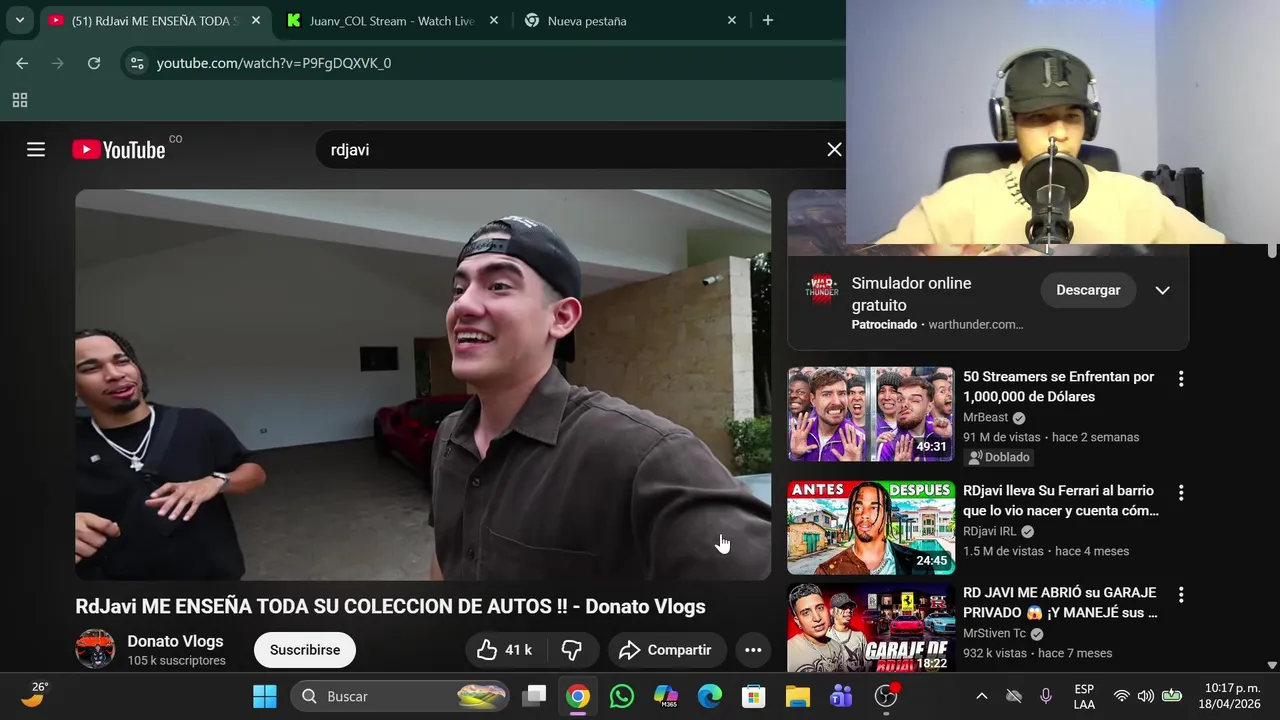The height and width of the screenshot is (720, 1280).
Task: Visit the MrStiven Tc channel link
Action: [x=995, y=633]
